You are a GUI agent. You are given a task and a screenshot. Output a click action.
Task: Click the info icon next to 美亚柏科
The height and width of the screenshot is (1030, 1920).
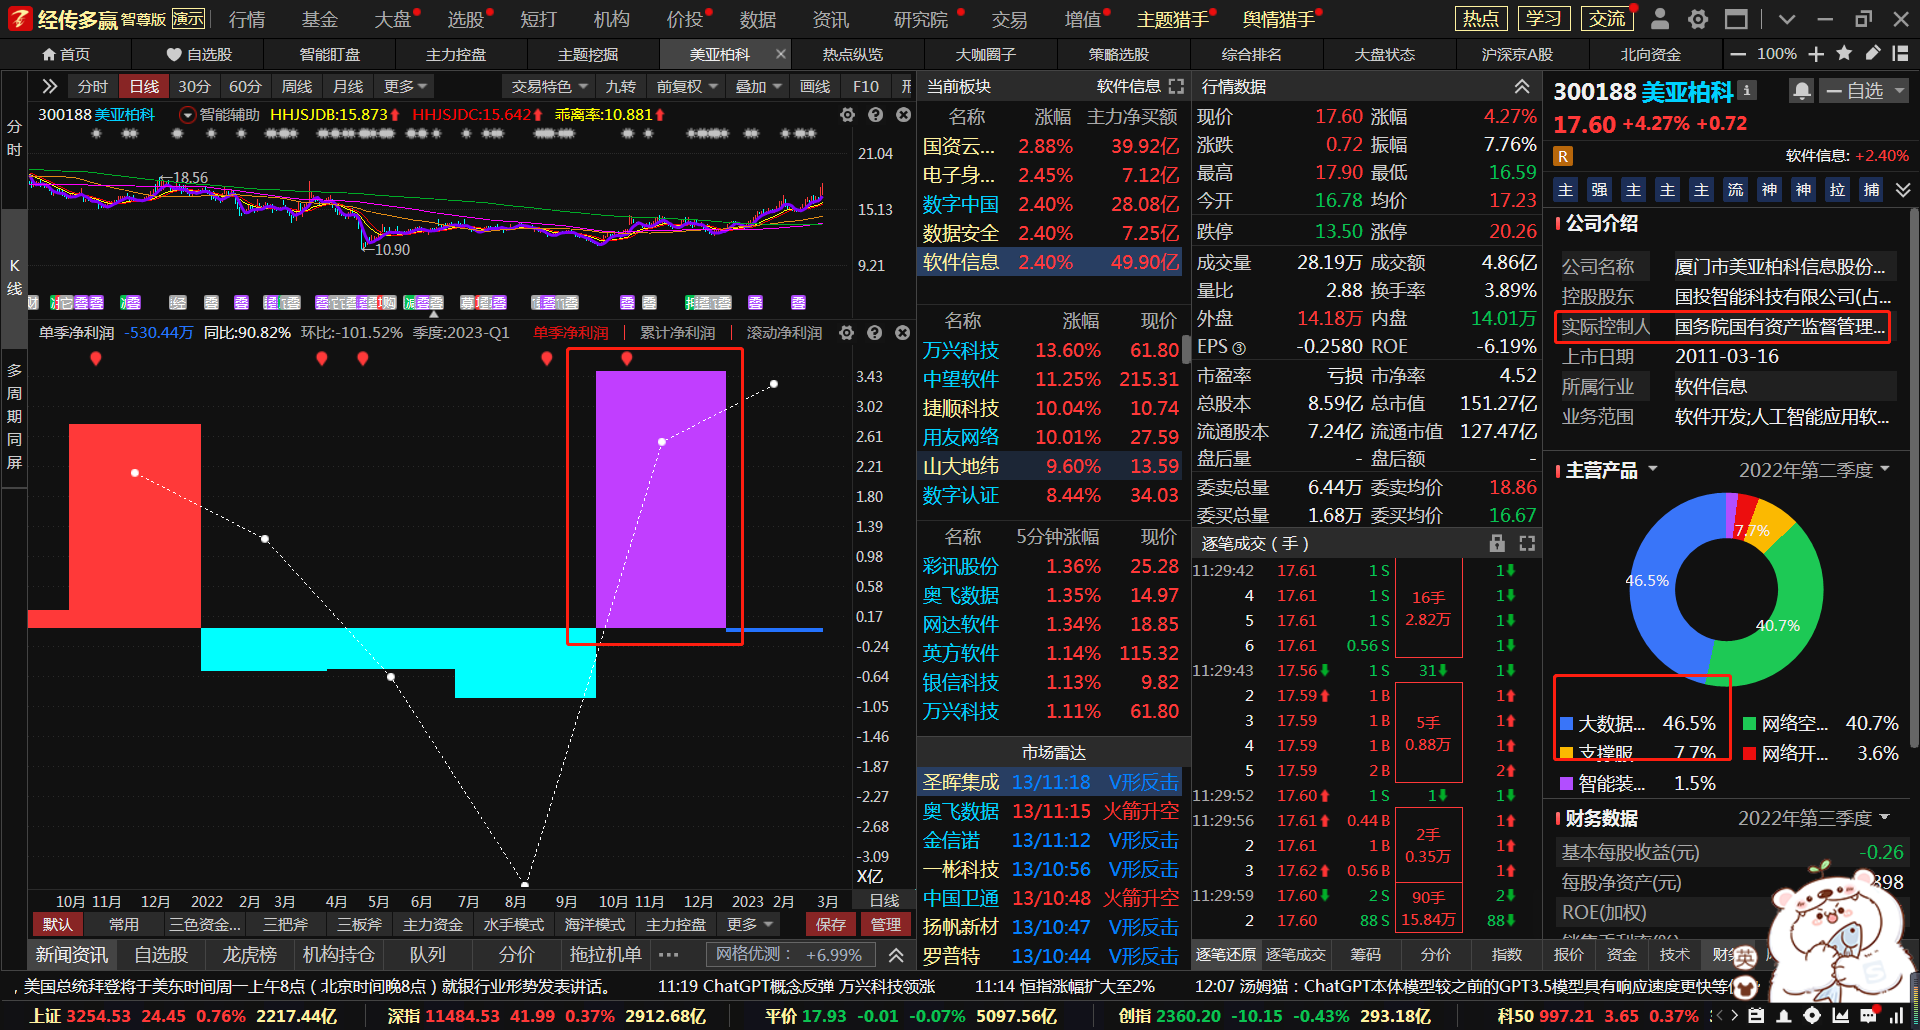pos(1747,90)
